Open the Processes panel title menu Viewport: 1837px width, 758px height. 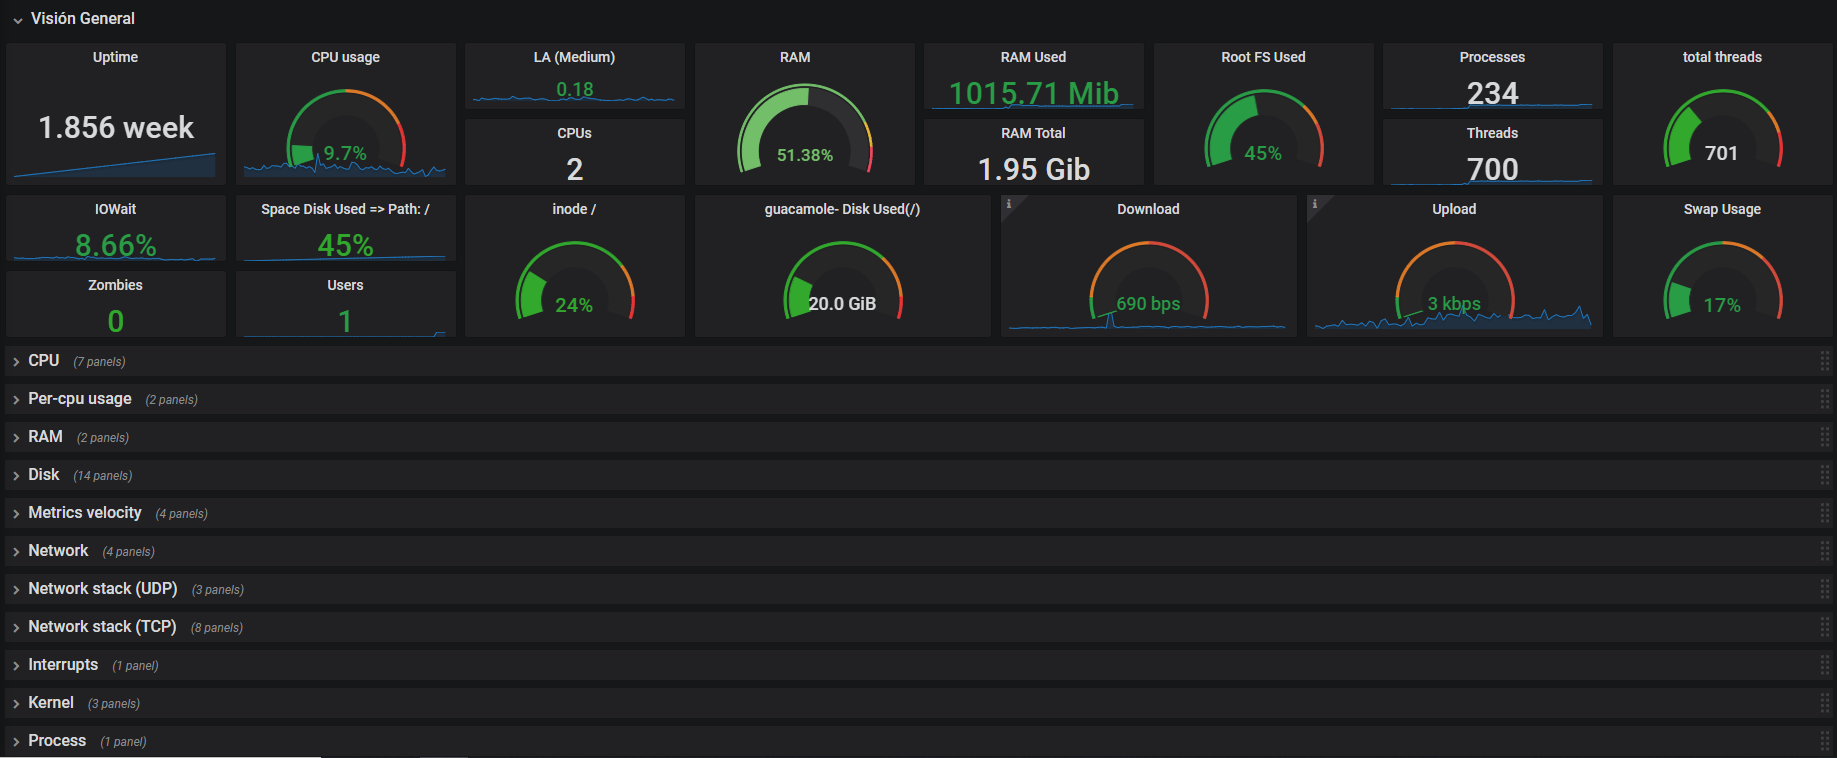coord(1492,57)
